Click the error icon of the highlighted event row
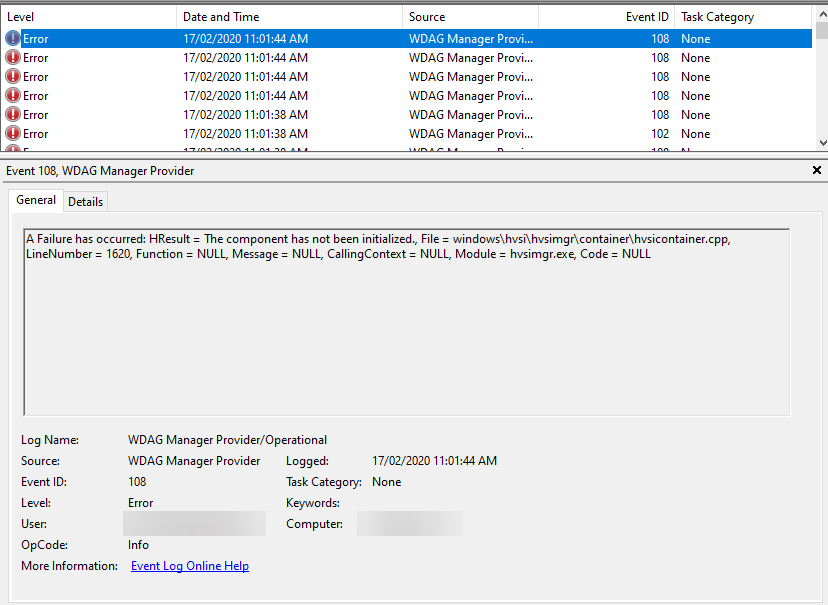 tap(12, 39)
